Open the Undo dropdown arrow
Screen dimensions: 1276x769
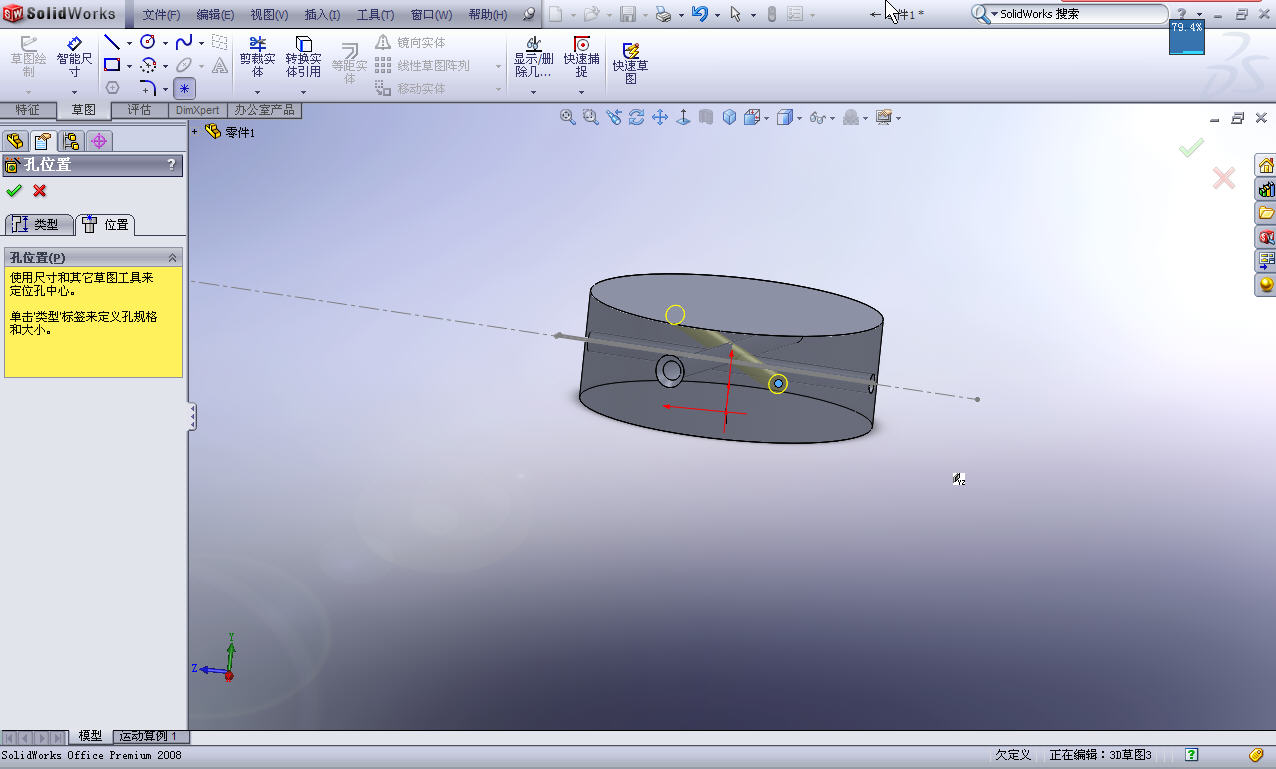[717, 15]
